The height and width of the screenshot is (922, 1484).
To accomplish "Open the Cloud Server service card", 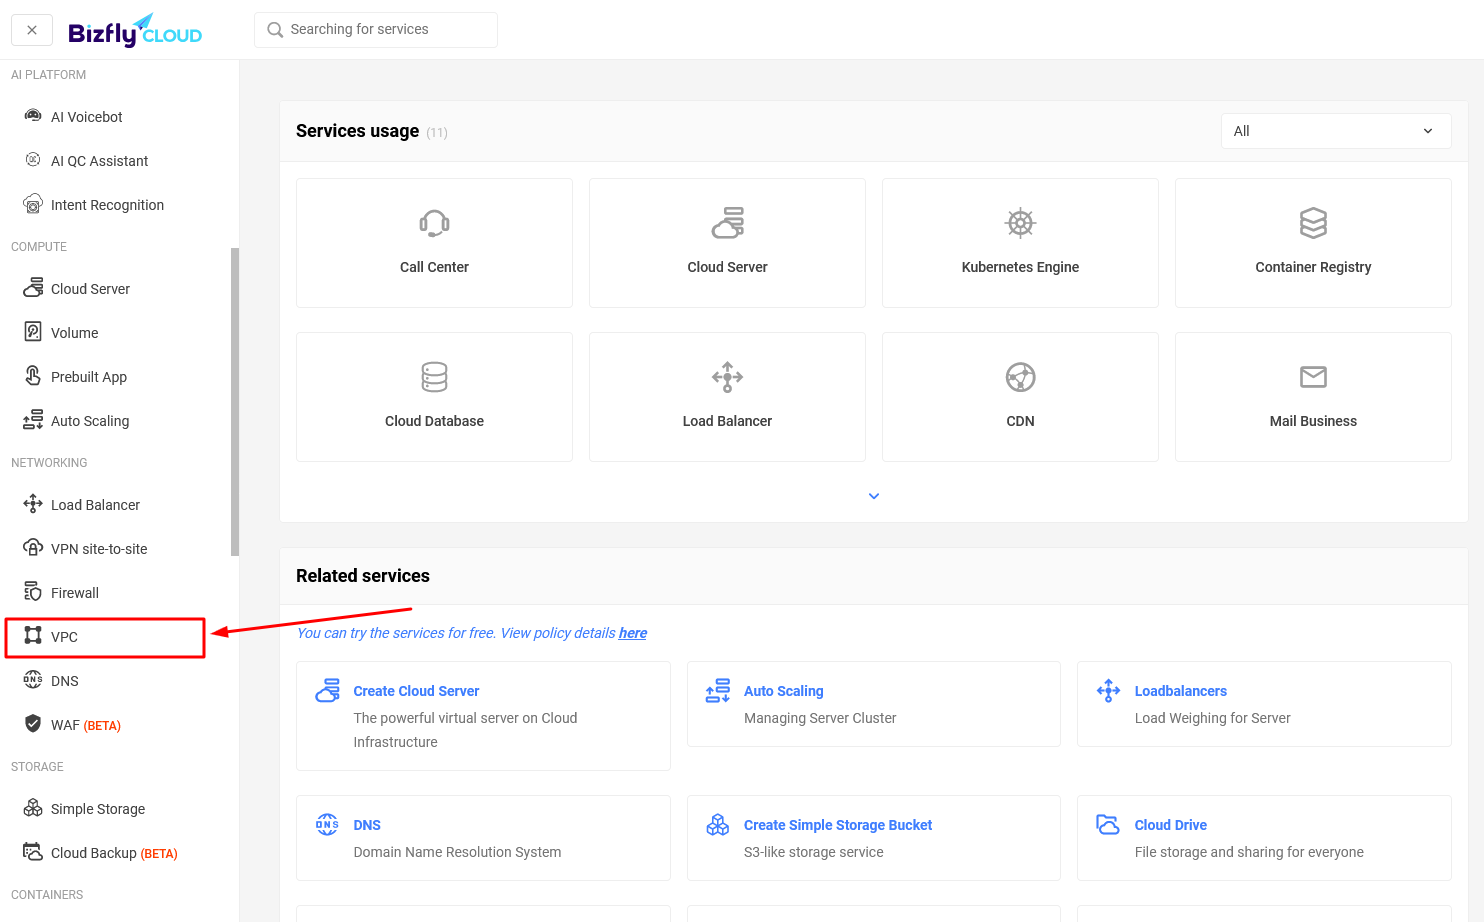I will pyautogui.click(x=727, y=243).
